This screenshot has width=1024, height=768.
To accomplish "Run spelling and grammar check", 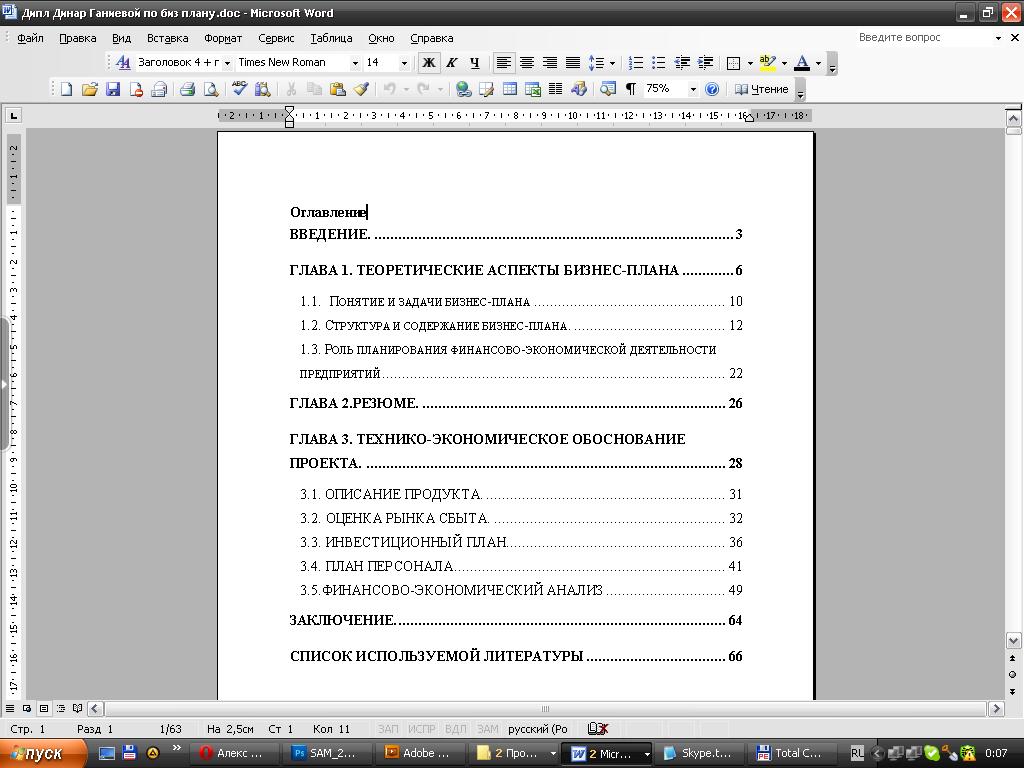I will pos(240,89).
